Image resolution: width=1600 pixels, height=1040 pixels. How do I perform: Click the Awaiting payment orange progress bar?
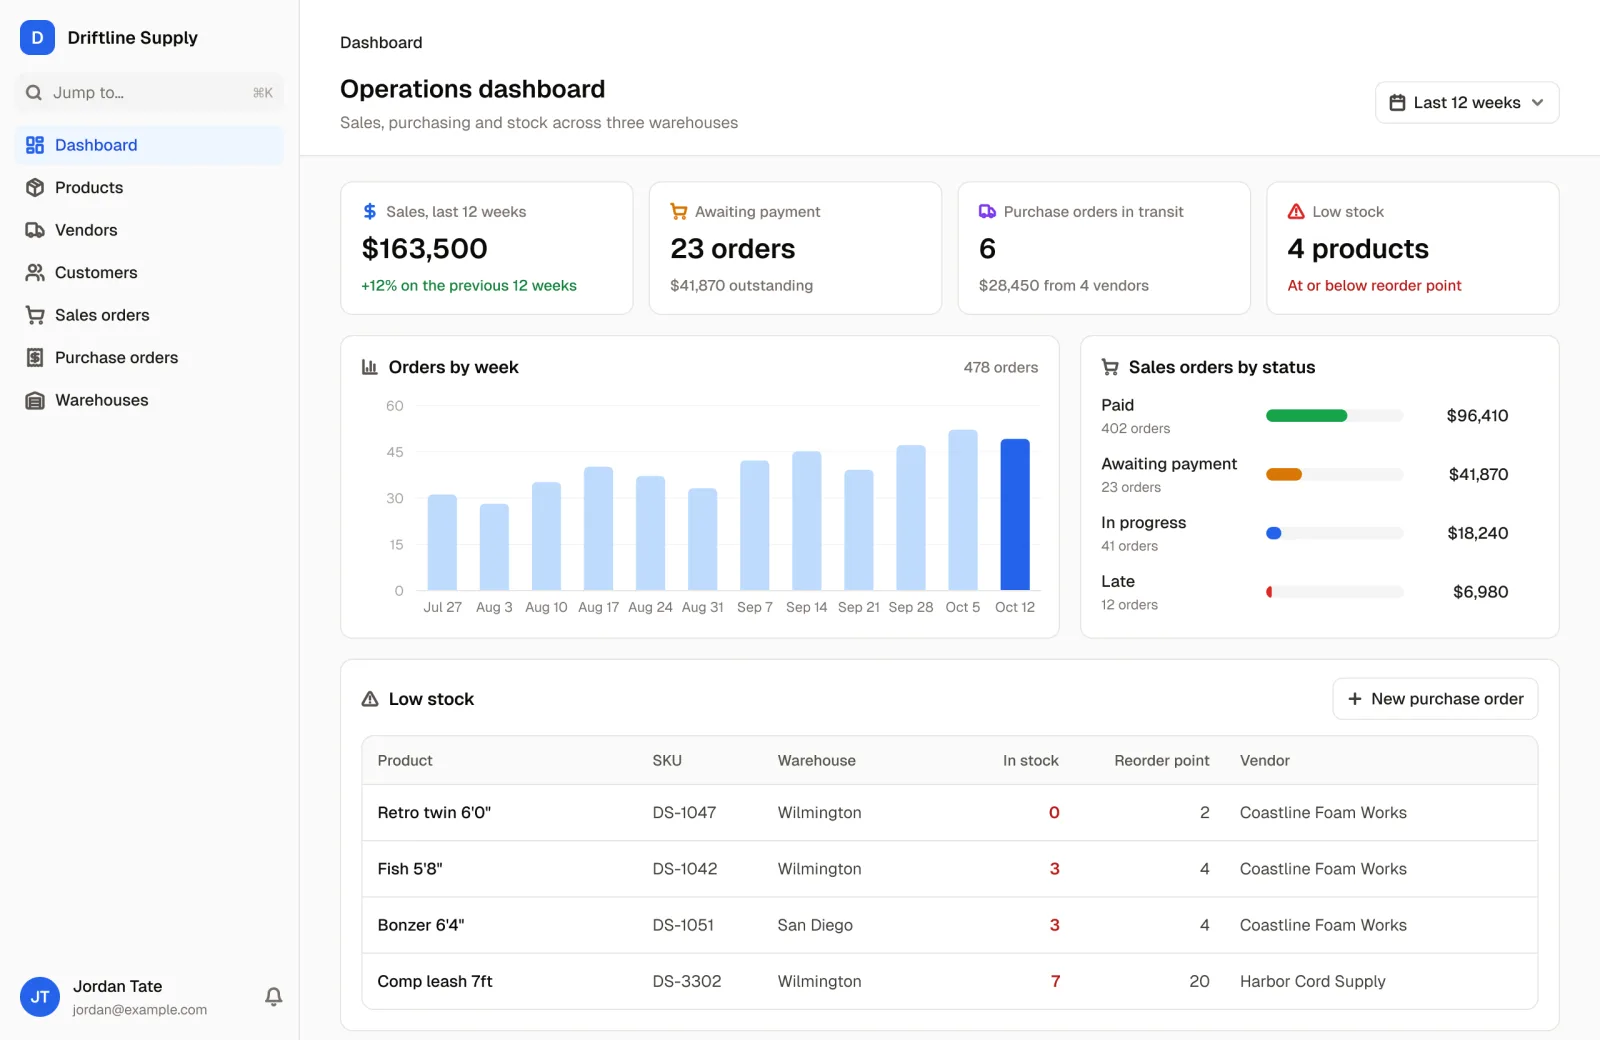click(1284, 475)
